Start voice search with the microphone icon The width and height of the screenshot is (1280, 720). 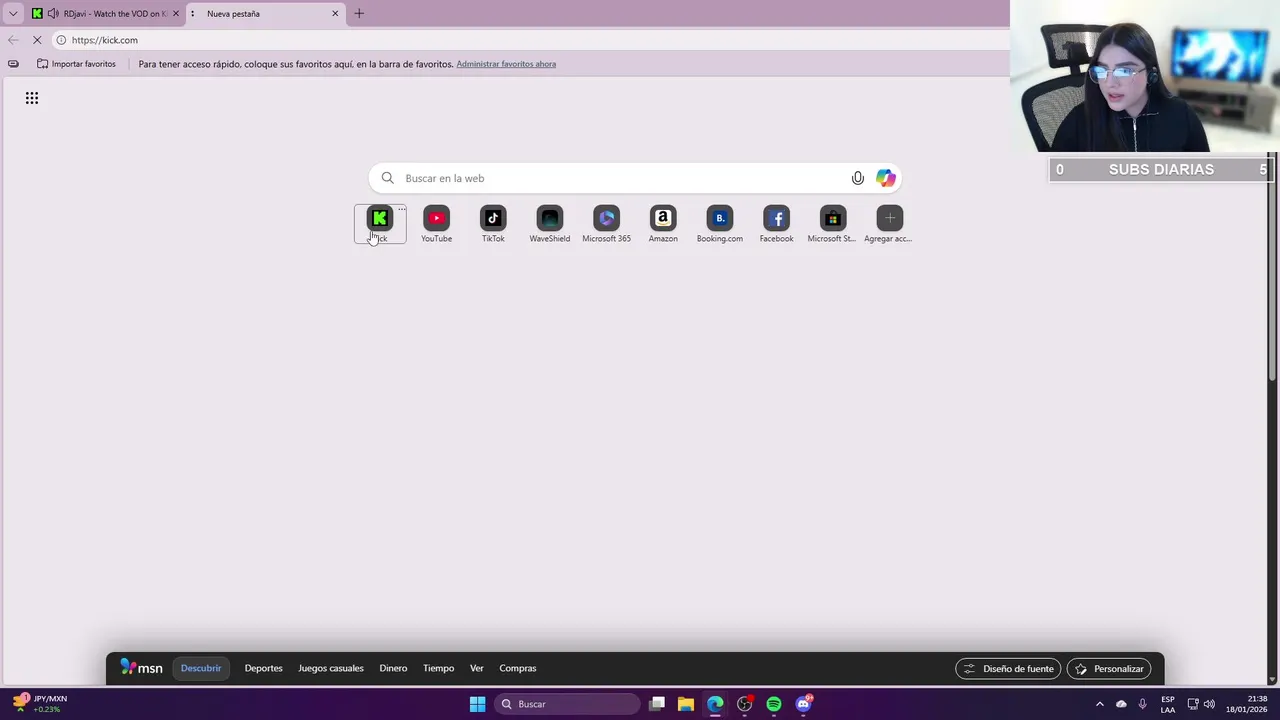coord(857,178)
